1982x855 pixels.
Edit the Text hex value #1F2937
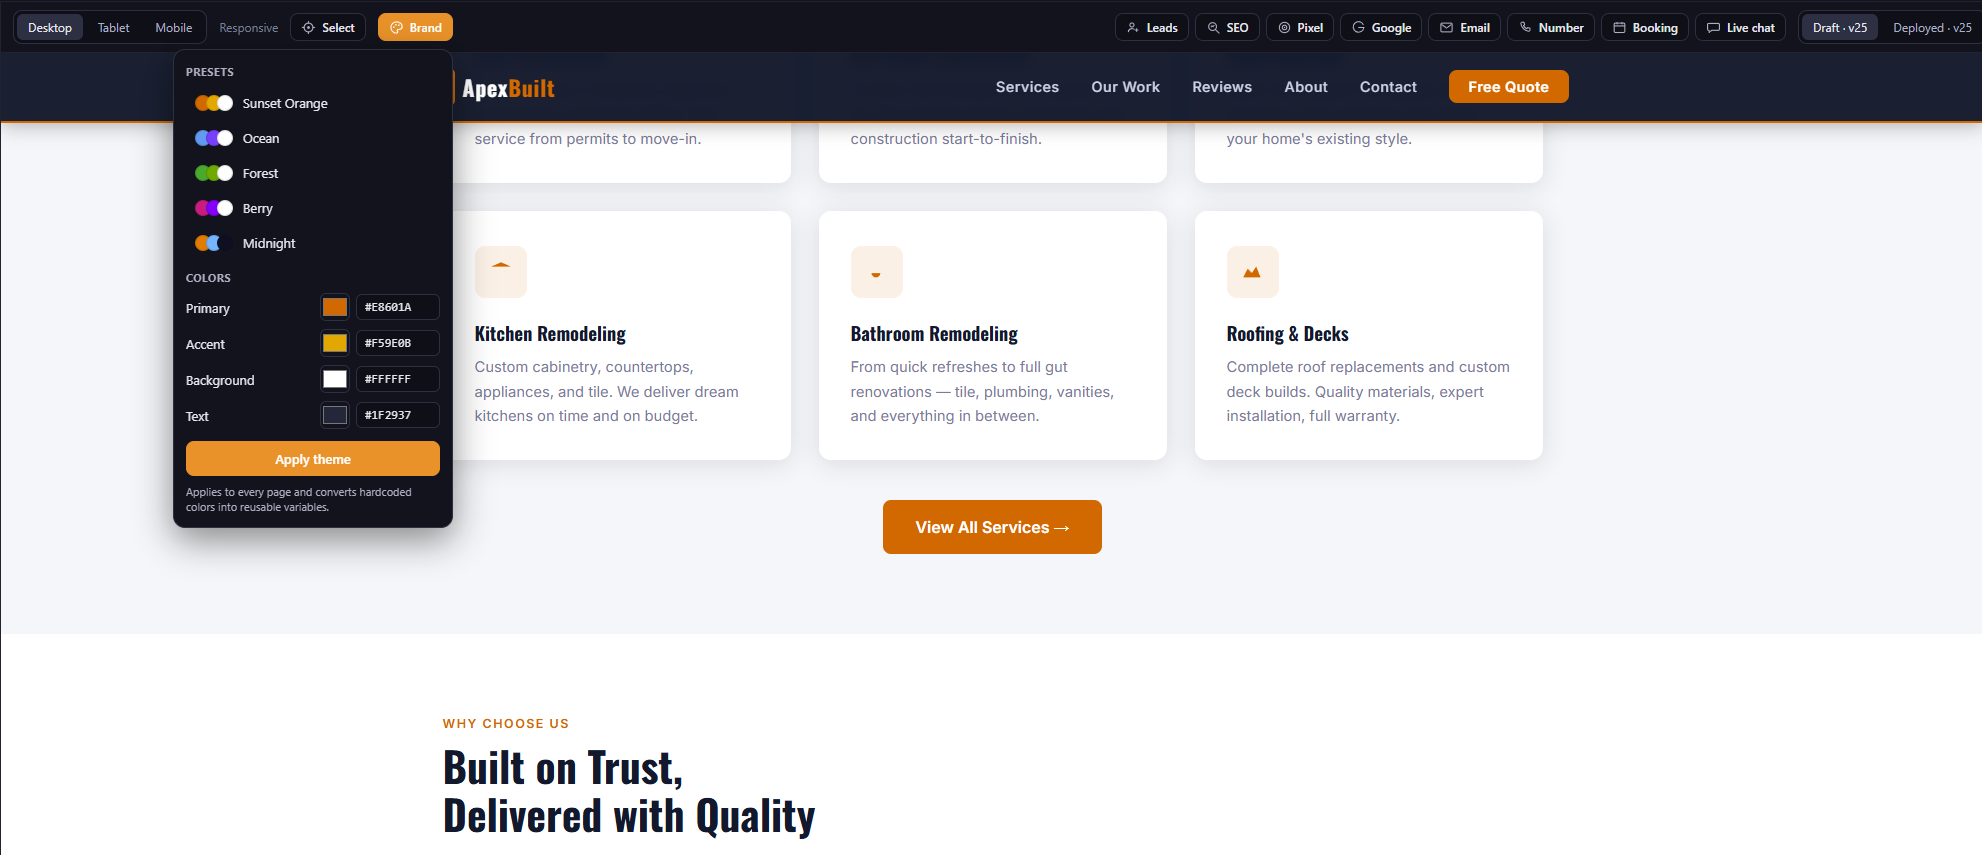click(398, 415)
